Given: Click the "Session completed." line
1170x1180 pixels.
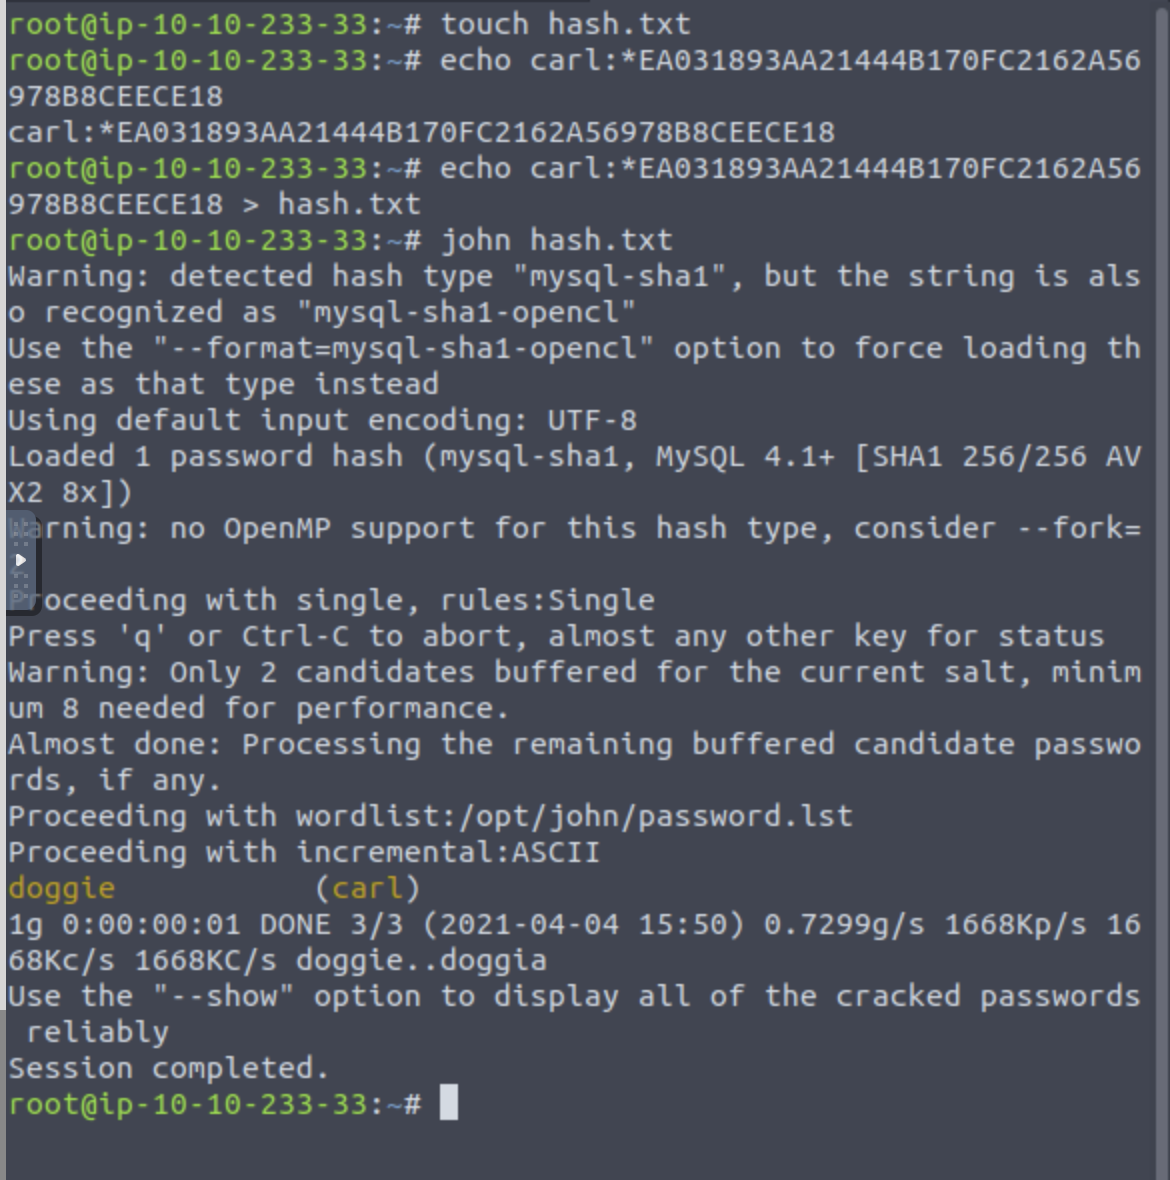Looking at the screenshot, I should pos(168,1068).
